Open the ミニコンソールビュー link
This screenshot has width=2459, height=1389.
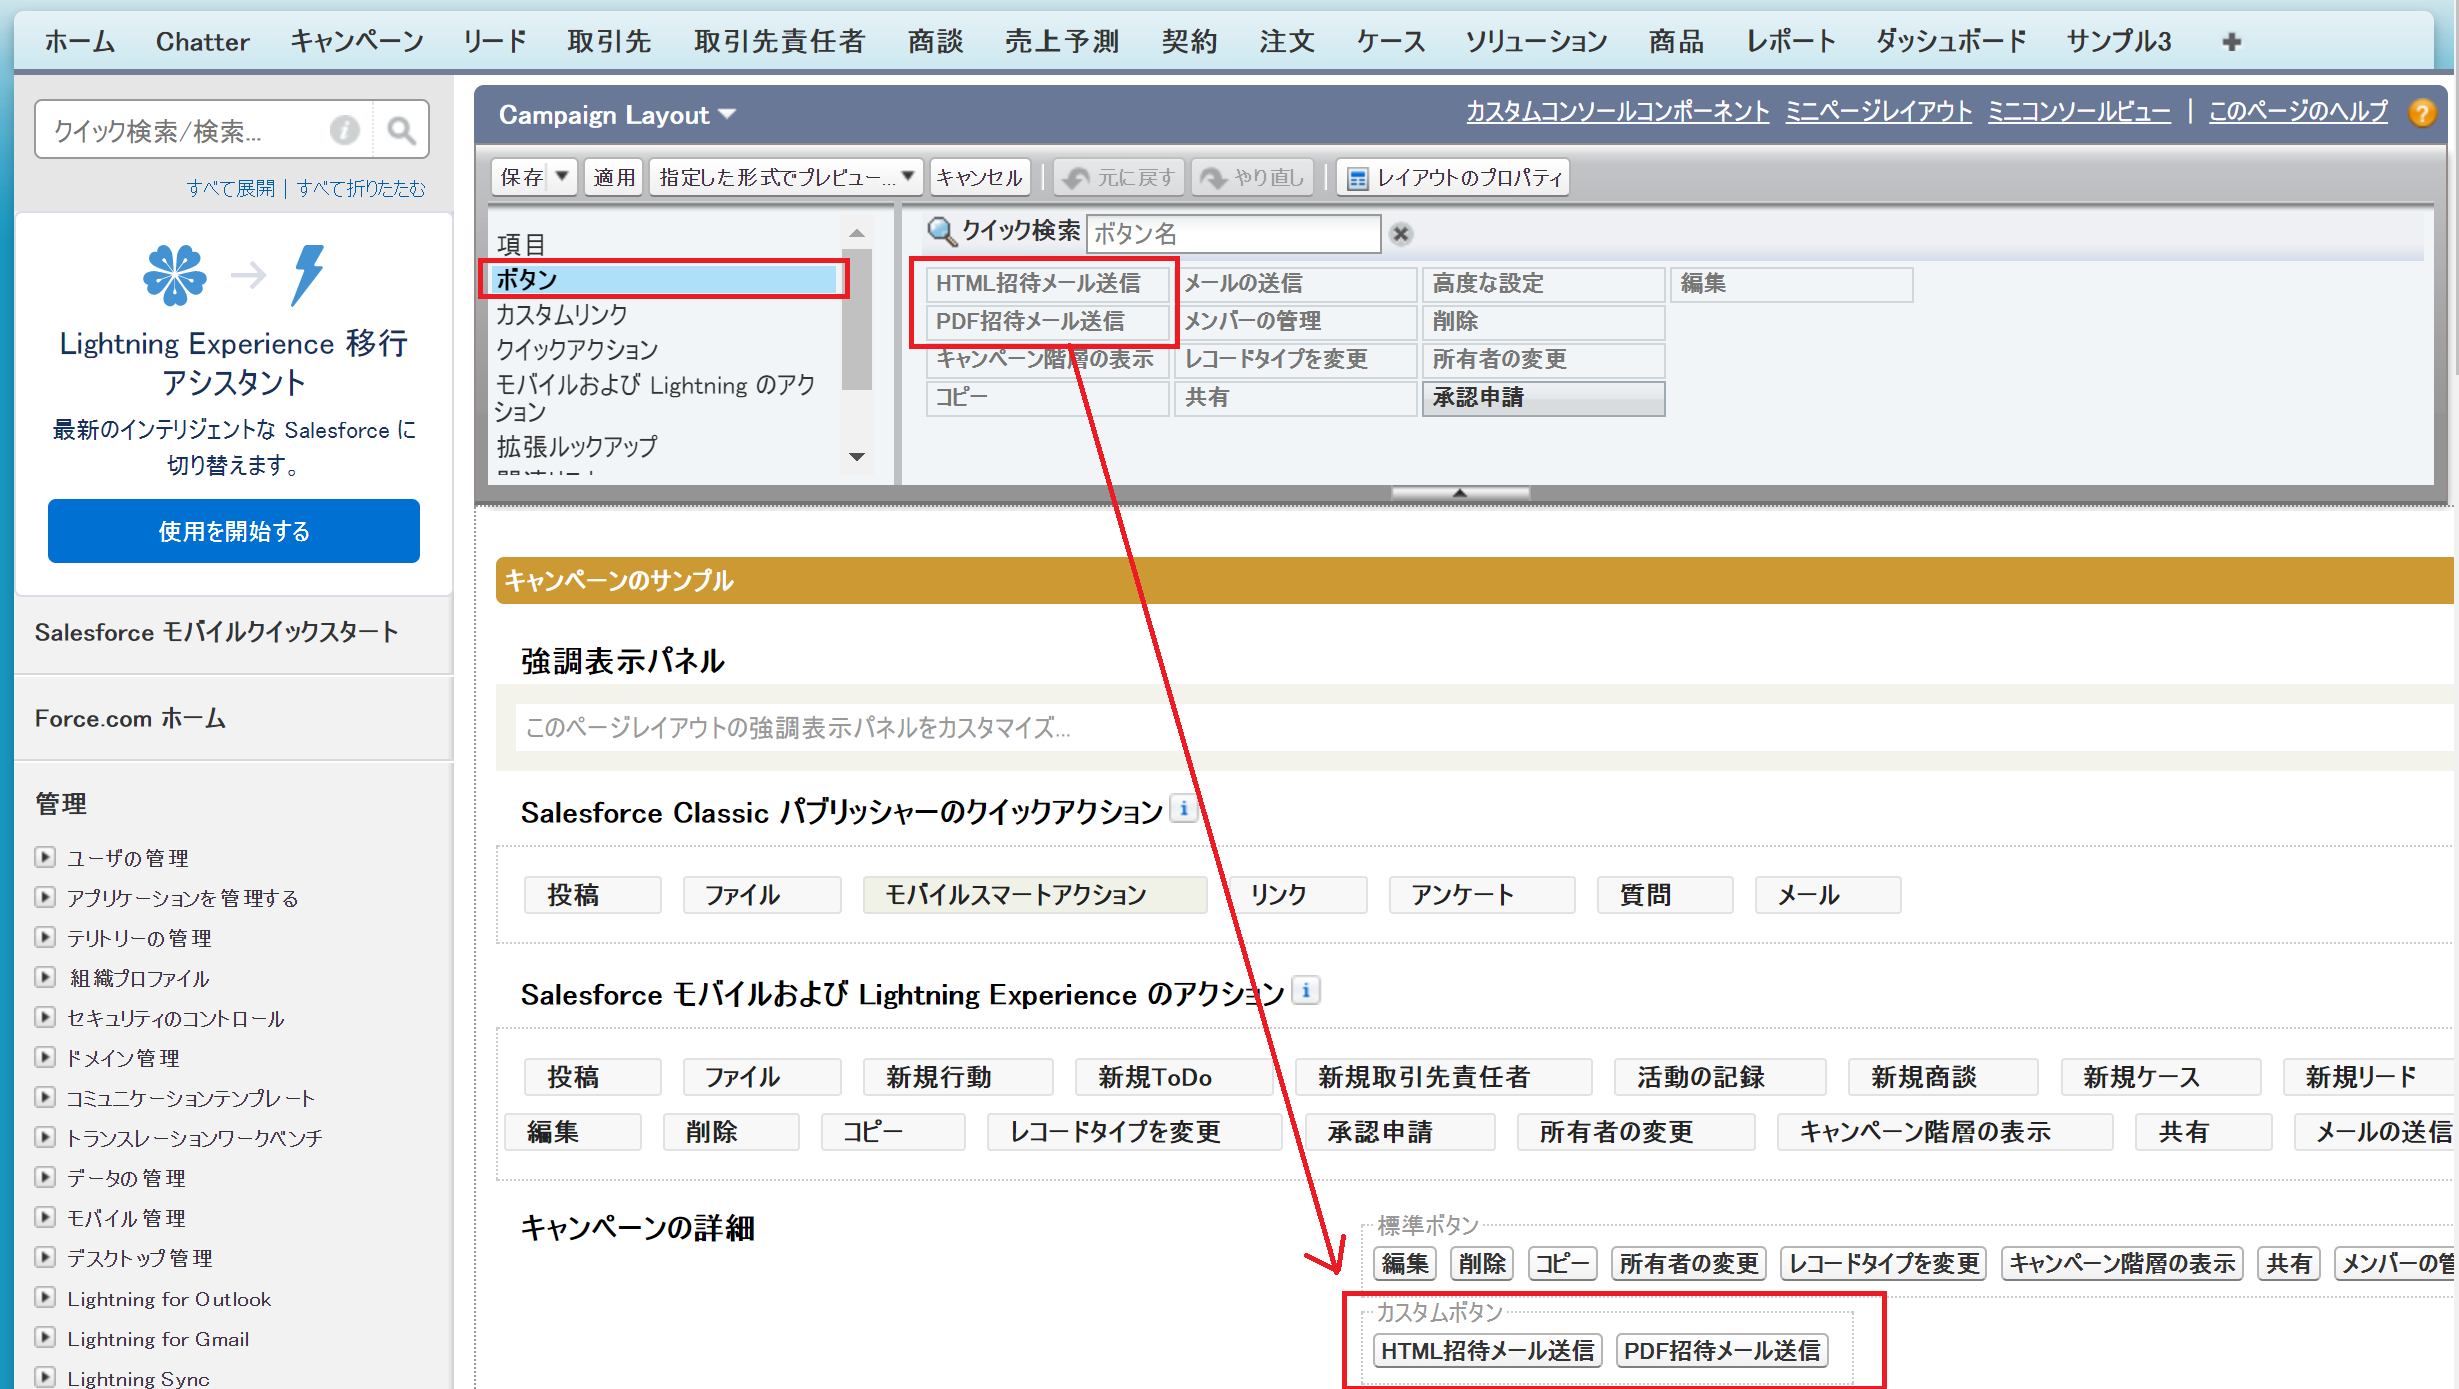pyautogui.click(x=2080, y=112)
